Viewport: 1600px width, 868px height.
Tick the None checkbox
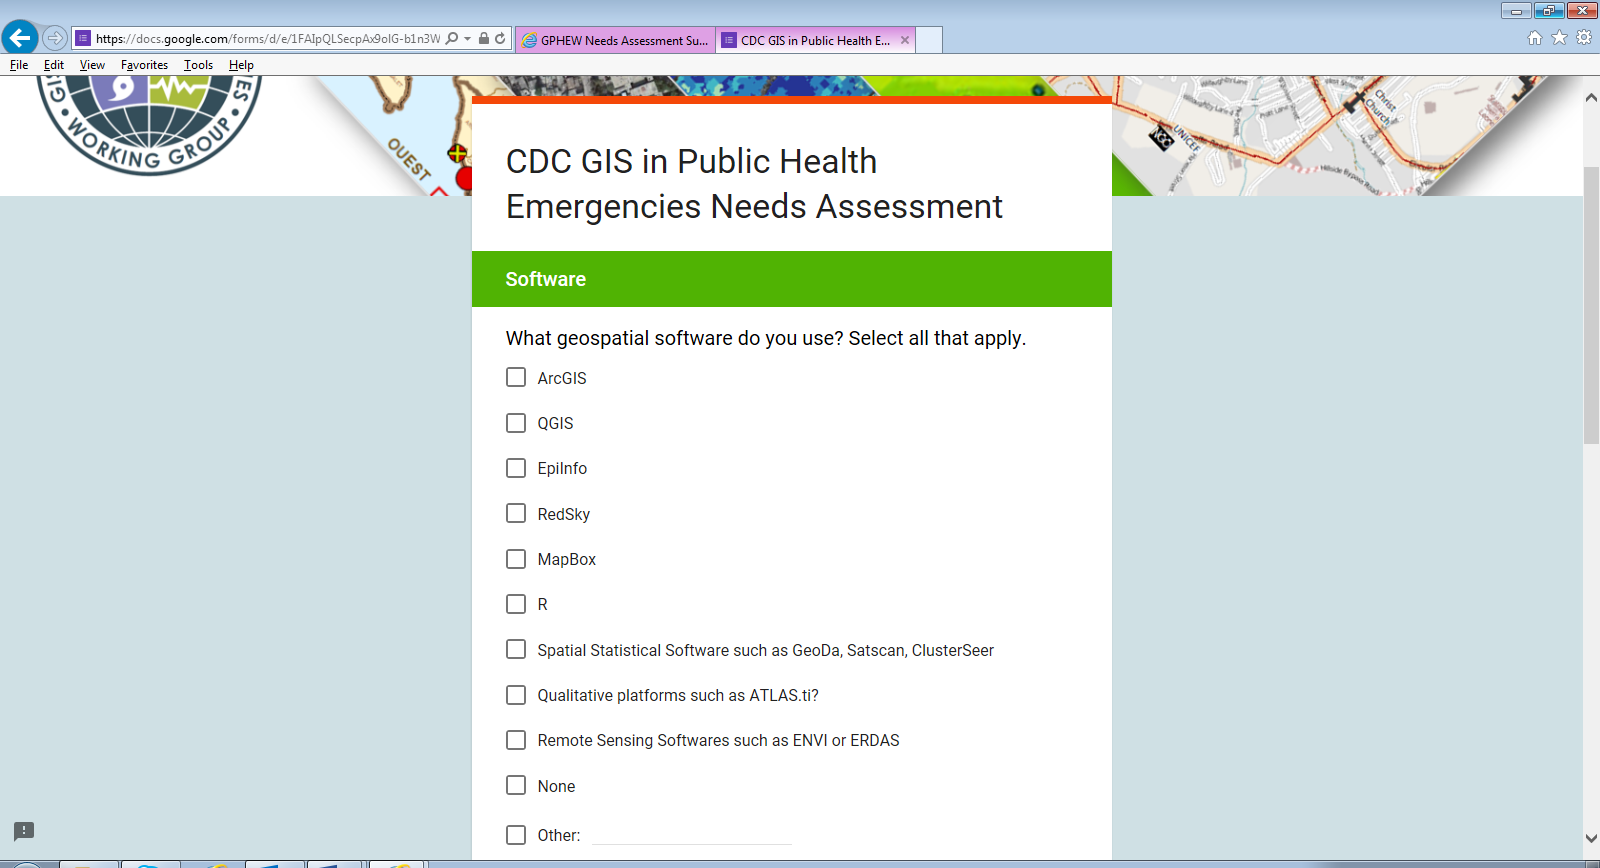point(516,785)
